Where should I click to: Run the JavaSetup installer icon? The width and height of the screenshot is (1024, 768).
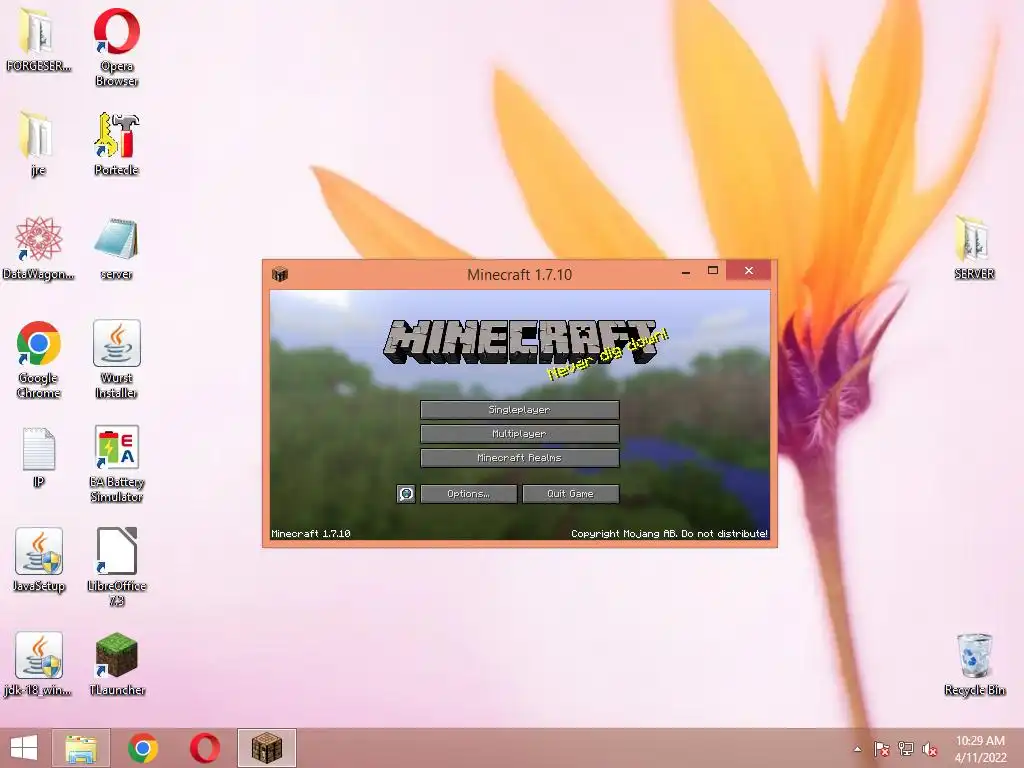[x=39, y=560]
